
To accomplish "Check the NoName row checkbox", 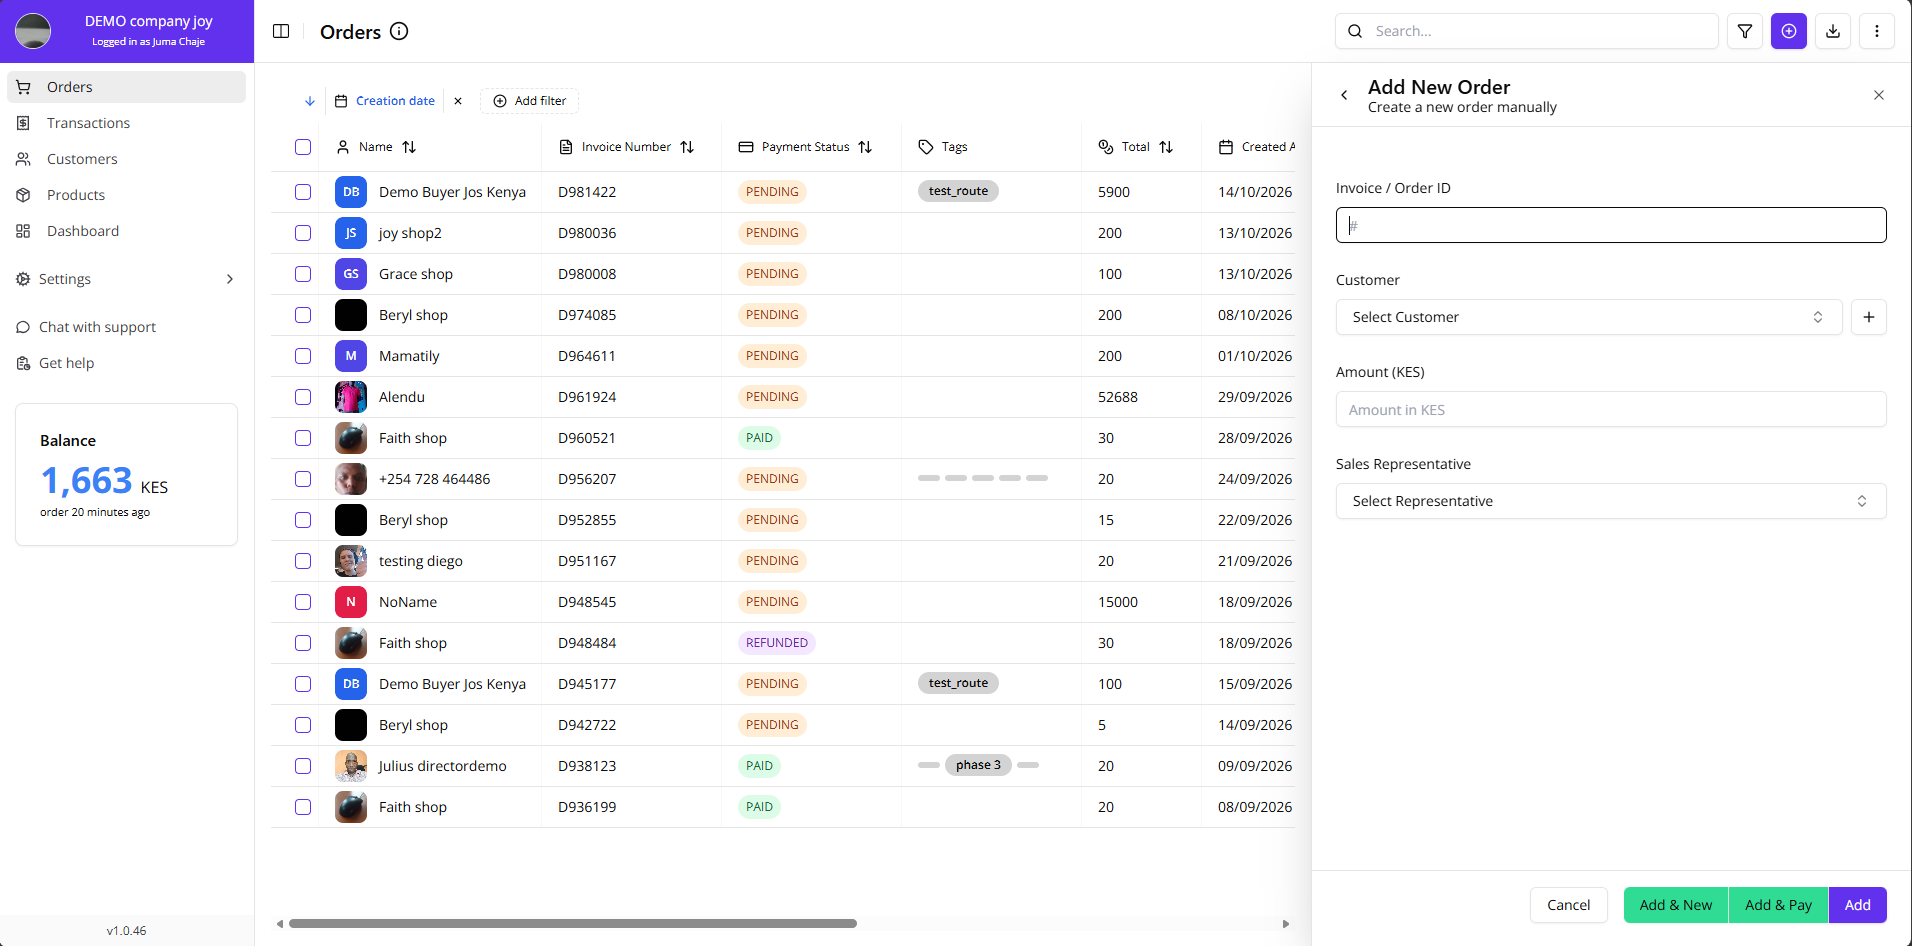I will [303, 602].
